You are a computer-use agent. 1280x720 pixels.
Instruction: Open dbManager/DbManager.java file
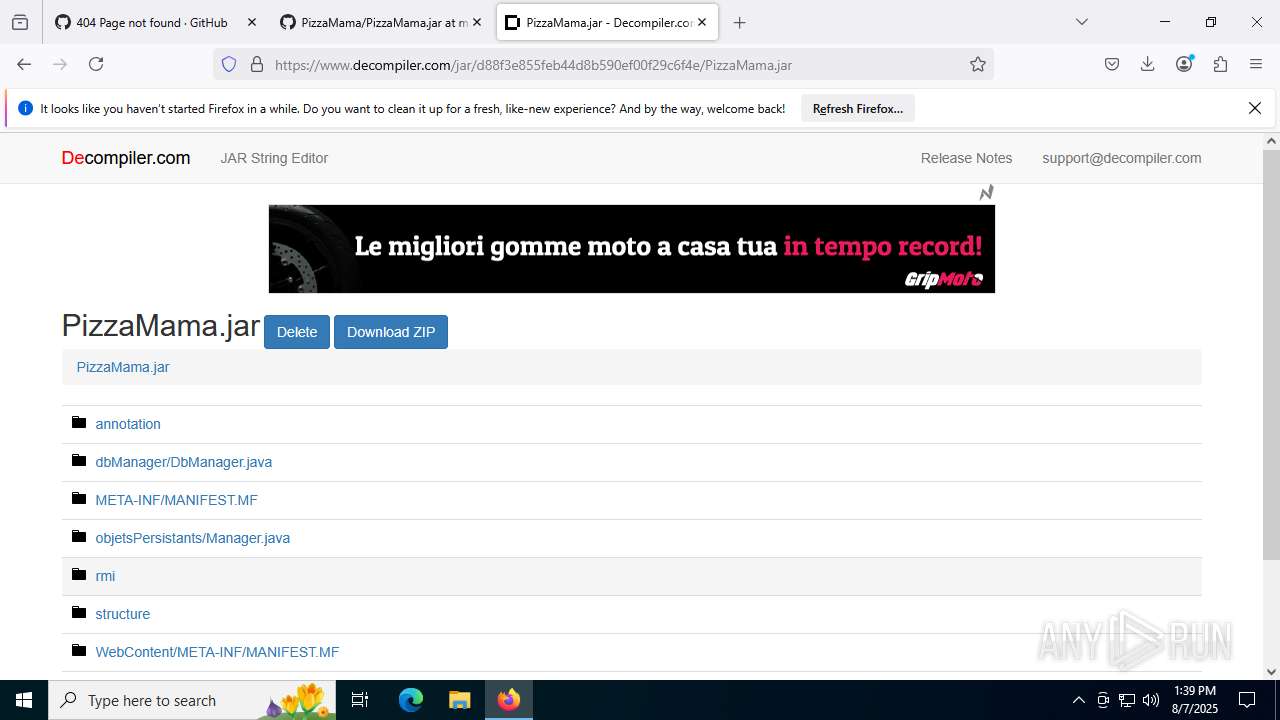(x=184, y=462)
